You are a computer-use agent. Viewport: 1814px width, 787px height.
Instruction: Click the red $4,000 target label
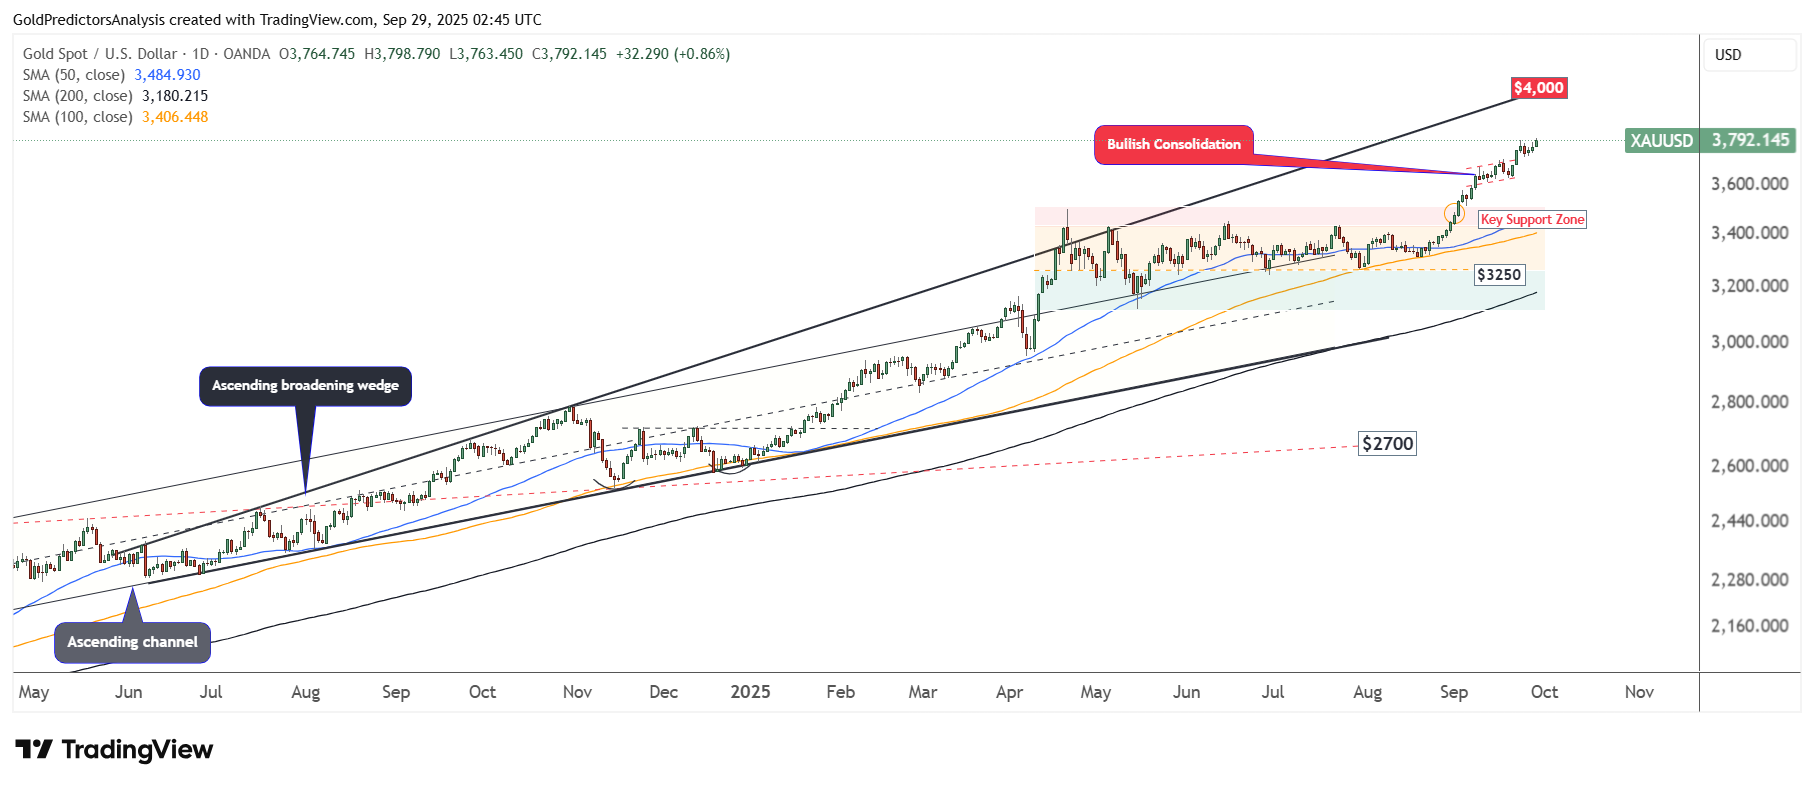point(1538,88)
